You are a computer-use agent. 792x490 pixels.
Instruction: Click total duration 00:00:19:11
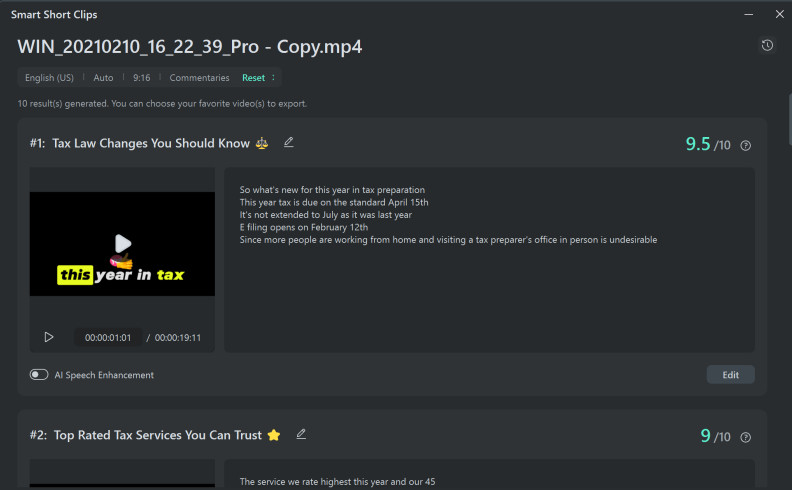[x=177, y=337]
